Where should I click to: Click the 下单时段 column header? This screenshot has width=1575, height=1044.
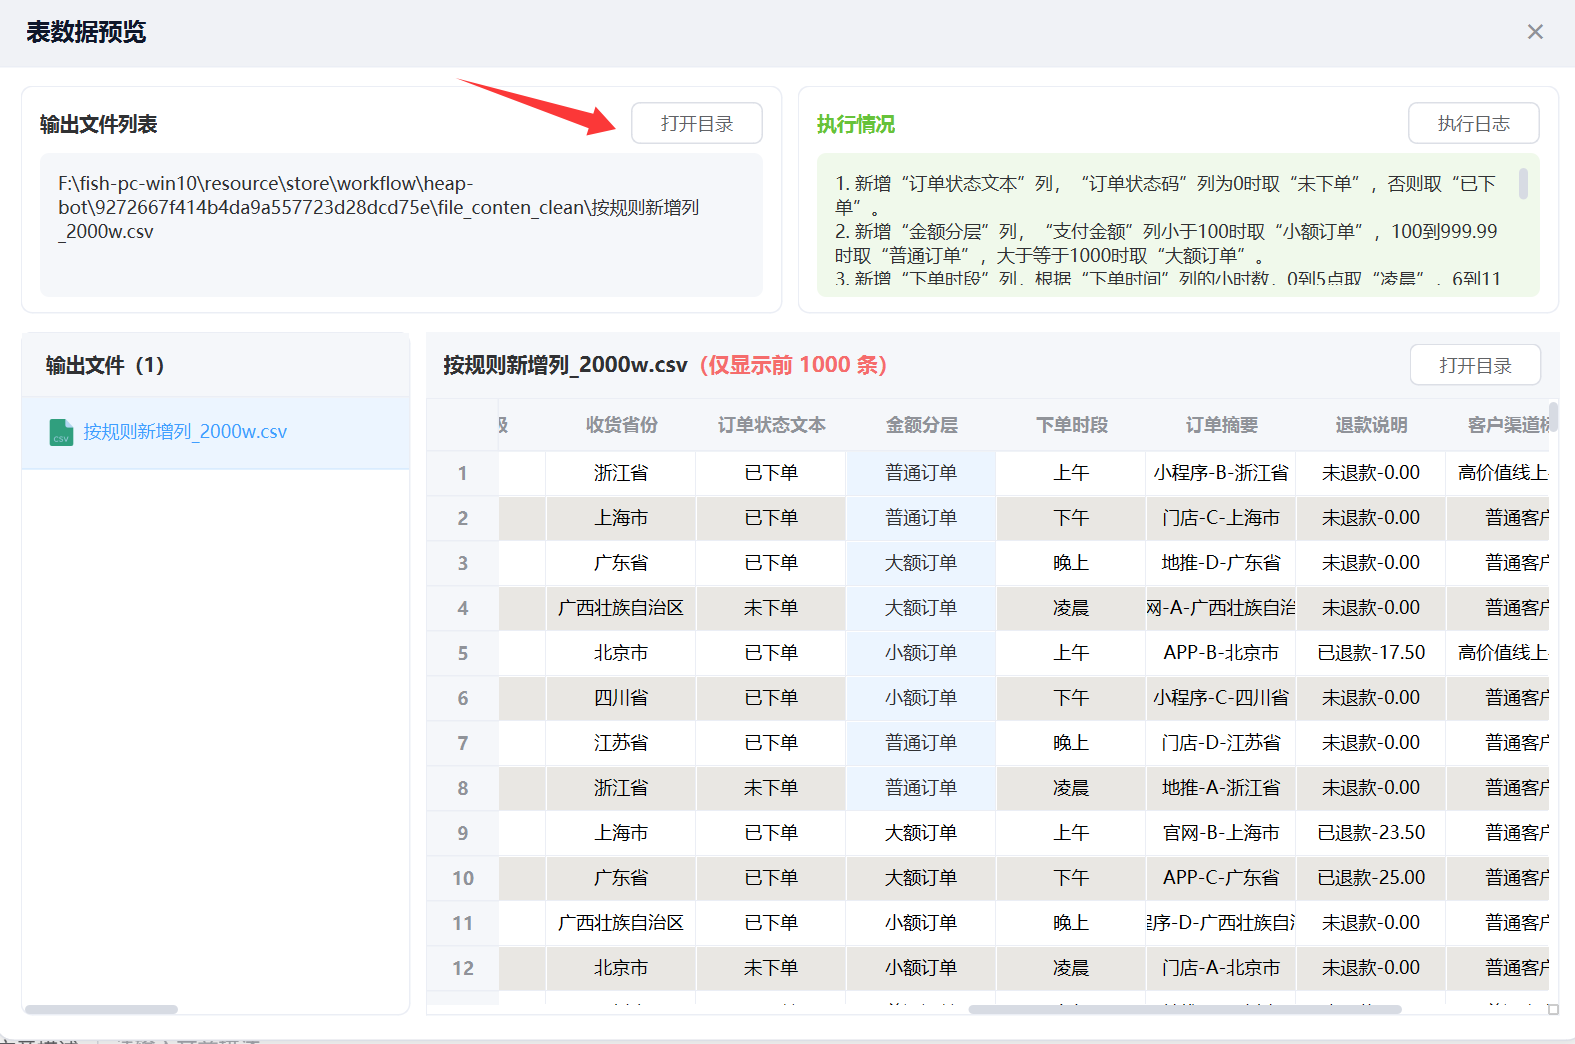click(x=1071, y=425)
